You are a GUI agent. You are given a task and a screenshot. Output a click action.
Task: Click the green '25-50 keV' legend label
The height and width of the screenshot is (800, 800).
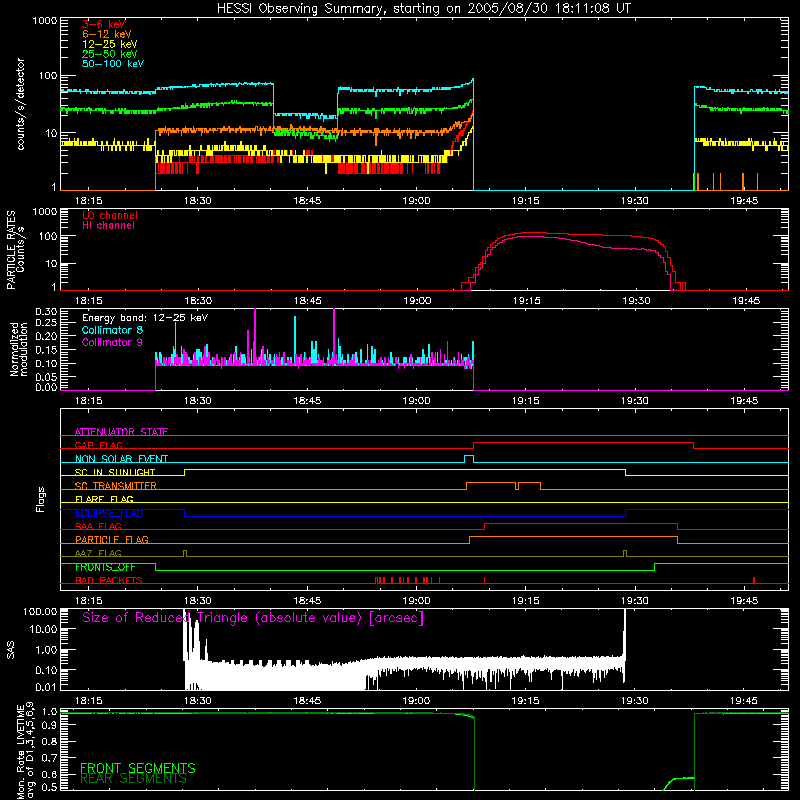point(110,54)
